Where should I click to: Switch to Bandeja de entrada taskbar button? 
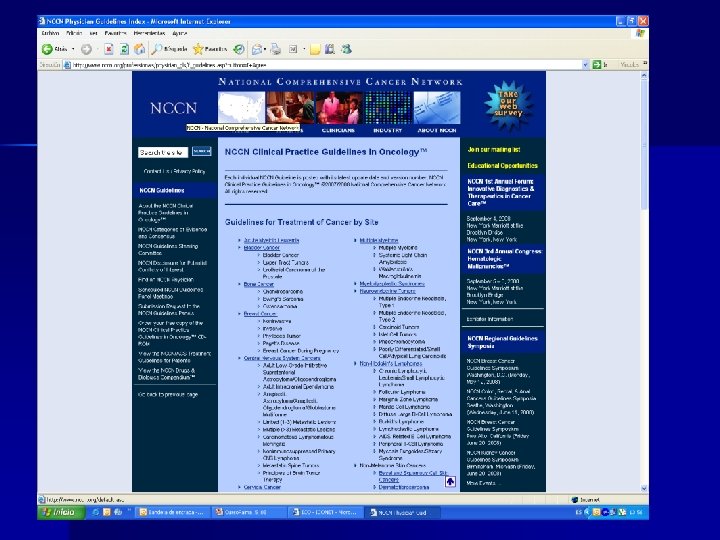(172, 512)
